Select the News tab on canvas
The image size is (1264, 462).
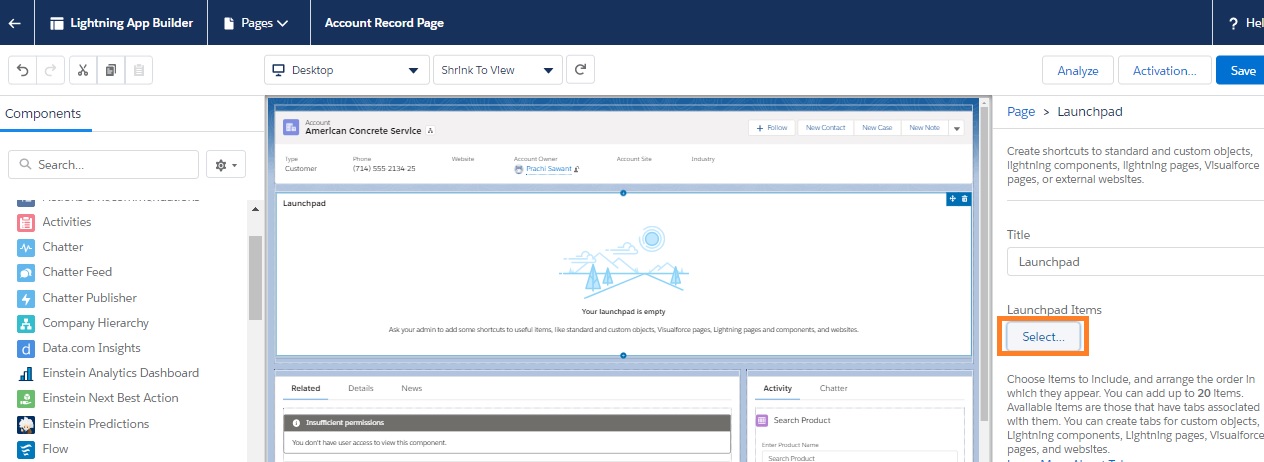tap(412, 388)
